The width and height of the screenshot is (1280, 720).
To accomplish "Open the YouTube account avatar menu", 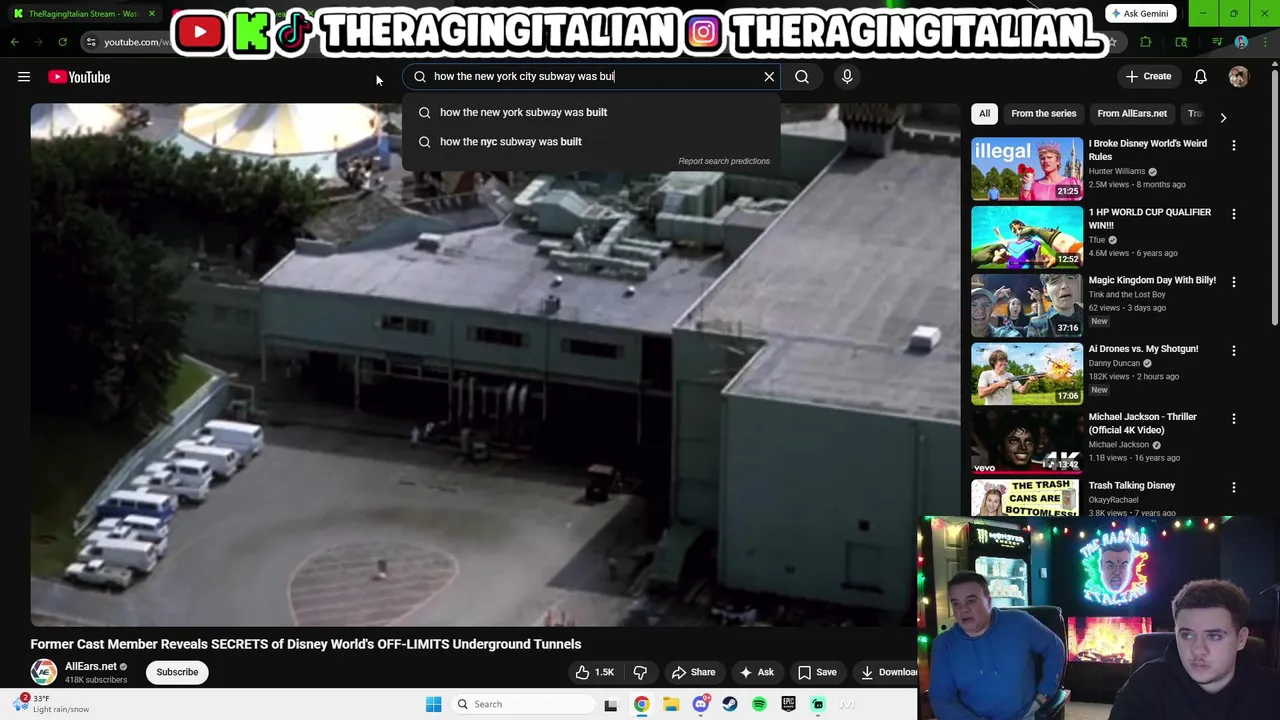I will [x=1239, y=77].
